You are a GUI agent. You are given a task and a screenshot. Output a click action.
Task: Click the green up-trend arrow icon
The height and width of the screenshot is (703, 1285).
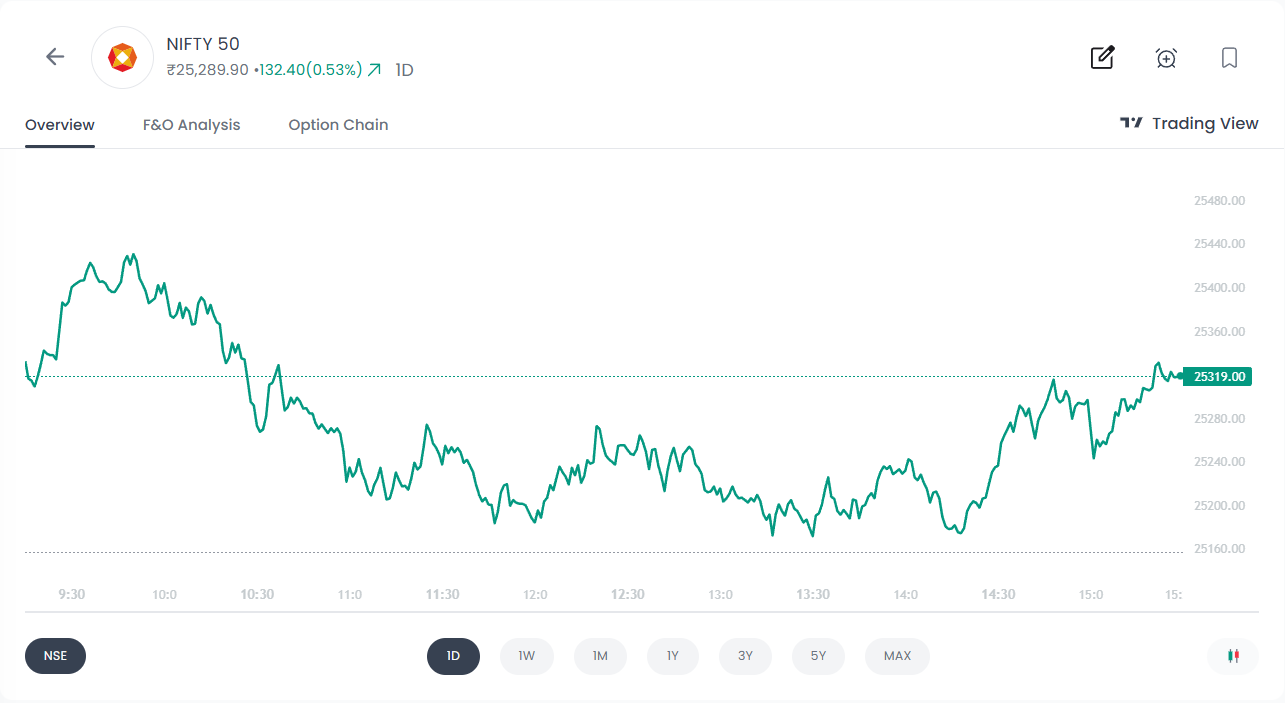pos(375,70)
